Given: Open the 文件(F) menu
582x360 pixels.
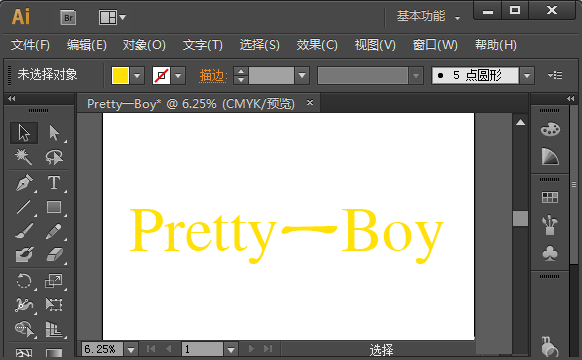Looking at the screenshot, I should click(30, 45).
